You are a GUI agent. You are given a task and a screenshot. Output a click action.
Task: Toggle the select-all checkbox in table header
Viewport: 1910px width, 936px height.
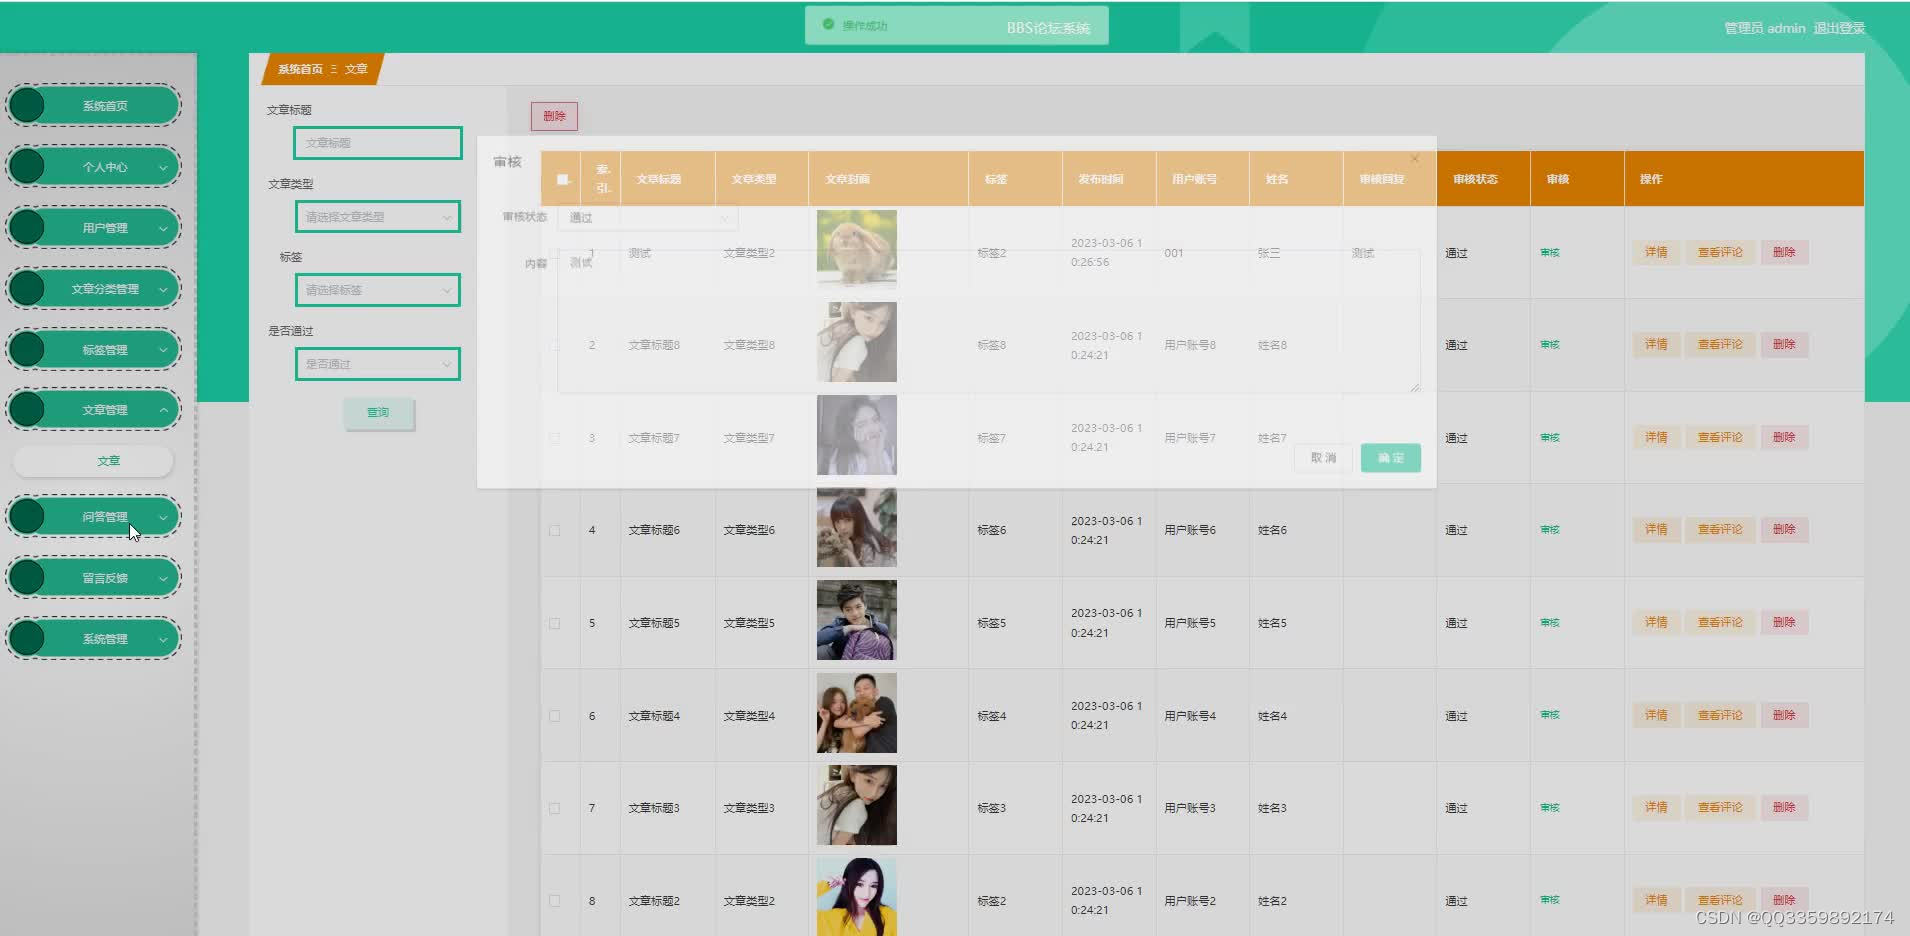coord(563,179)
